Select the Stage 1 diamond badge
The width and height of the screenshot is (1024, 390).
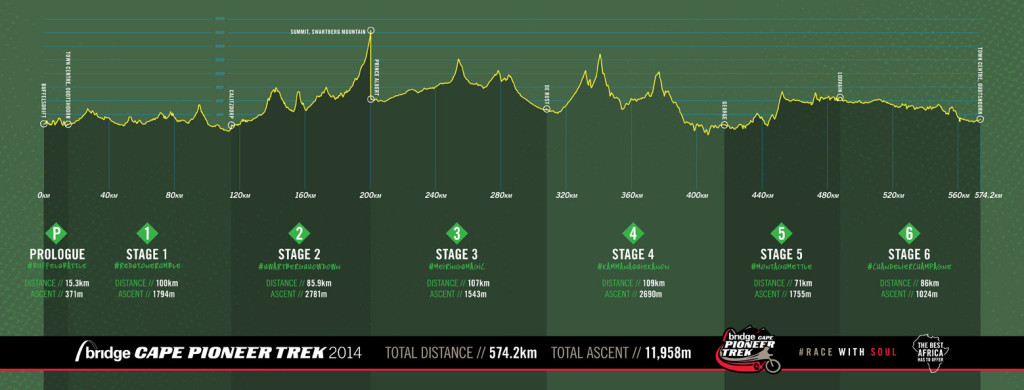click(147, 233)
